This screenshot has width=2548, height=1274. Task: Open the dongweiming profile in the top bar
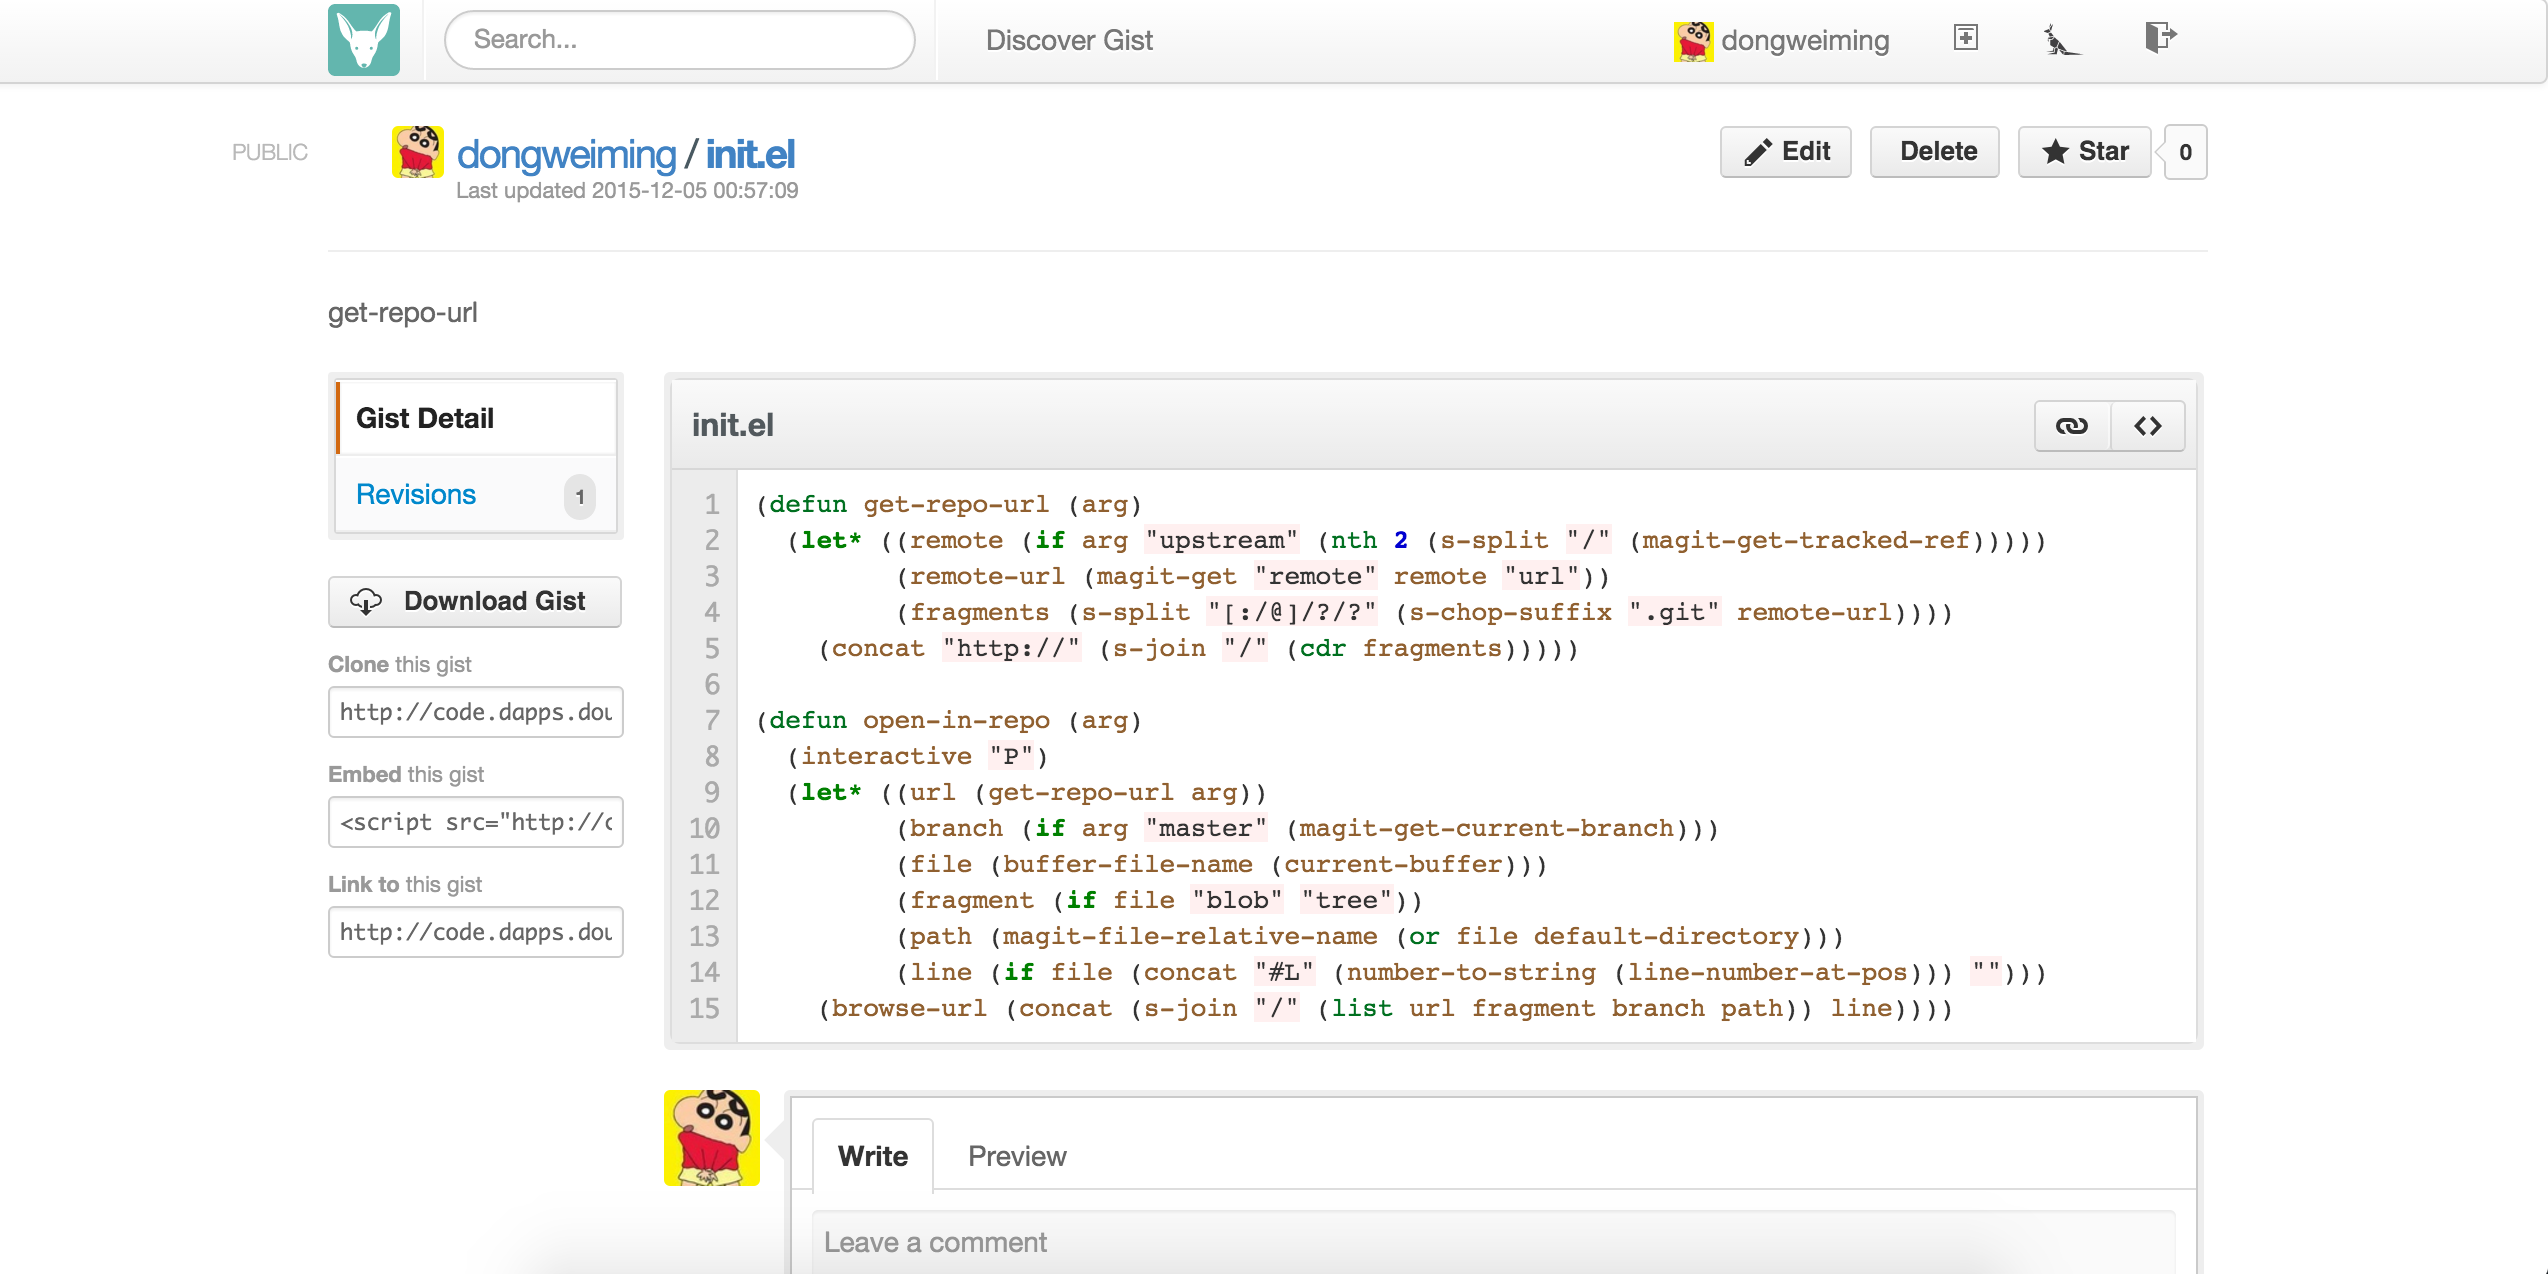1805,40
